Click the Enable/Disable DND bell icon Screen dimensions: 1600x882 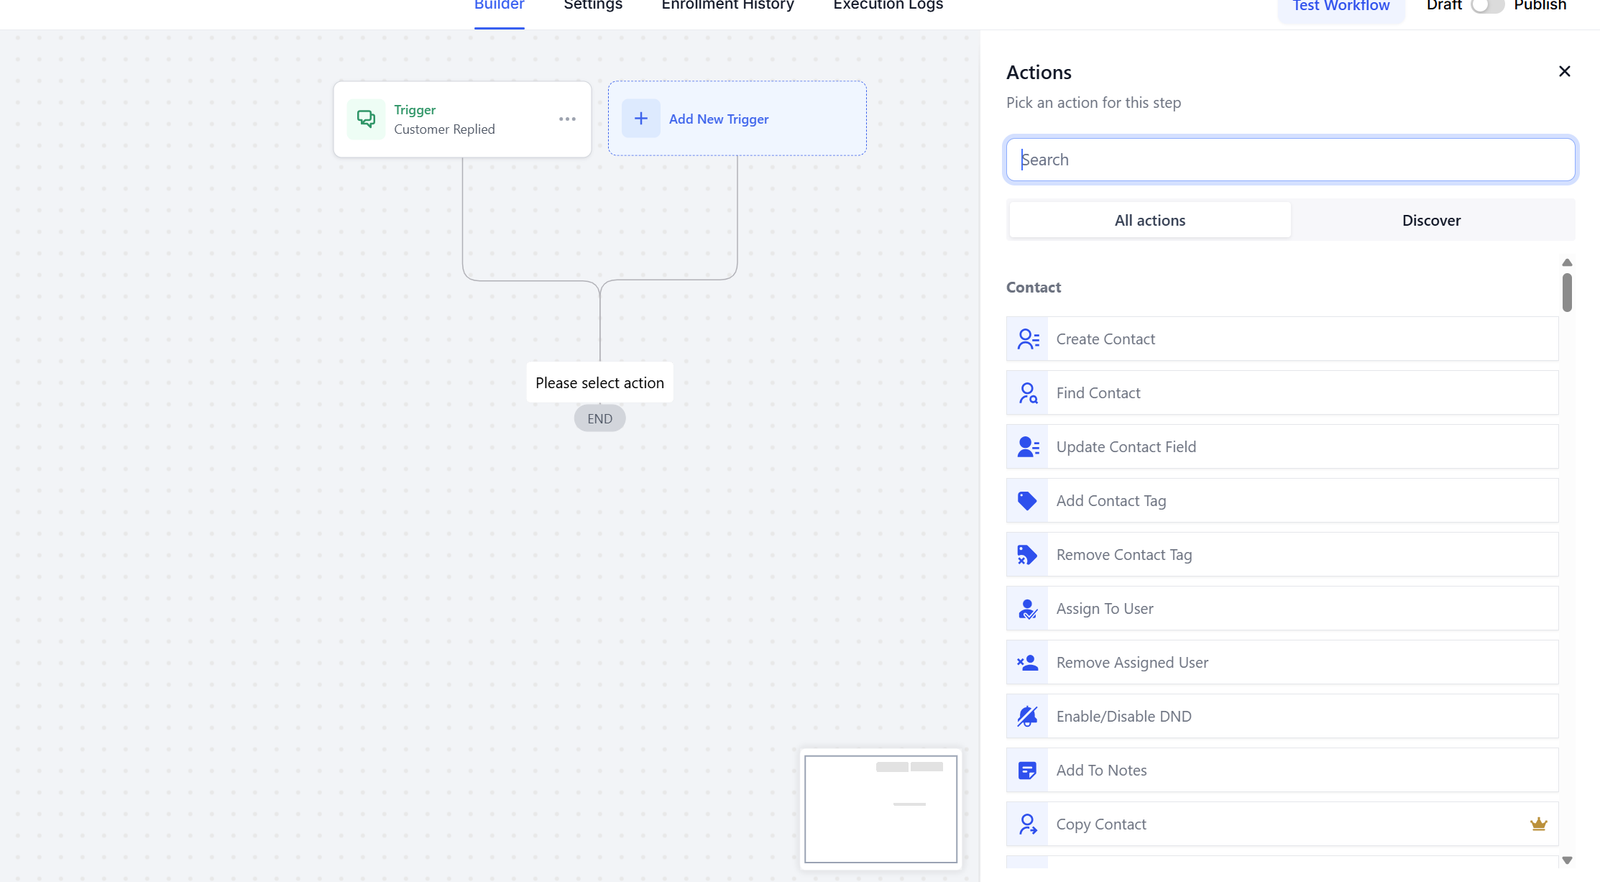(x=1027, y=717)
